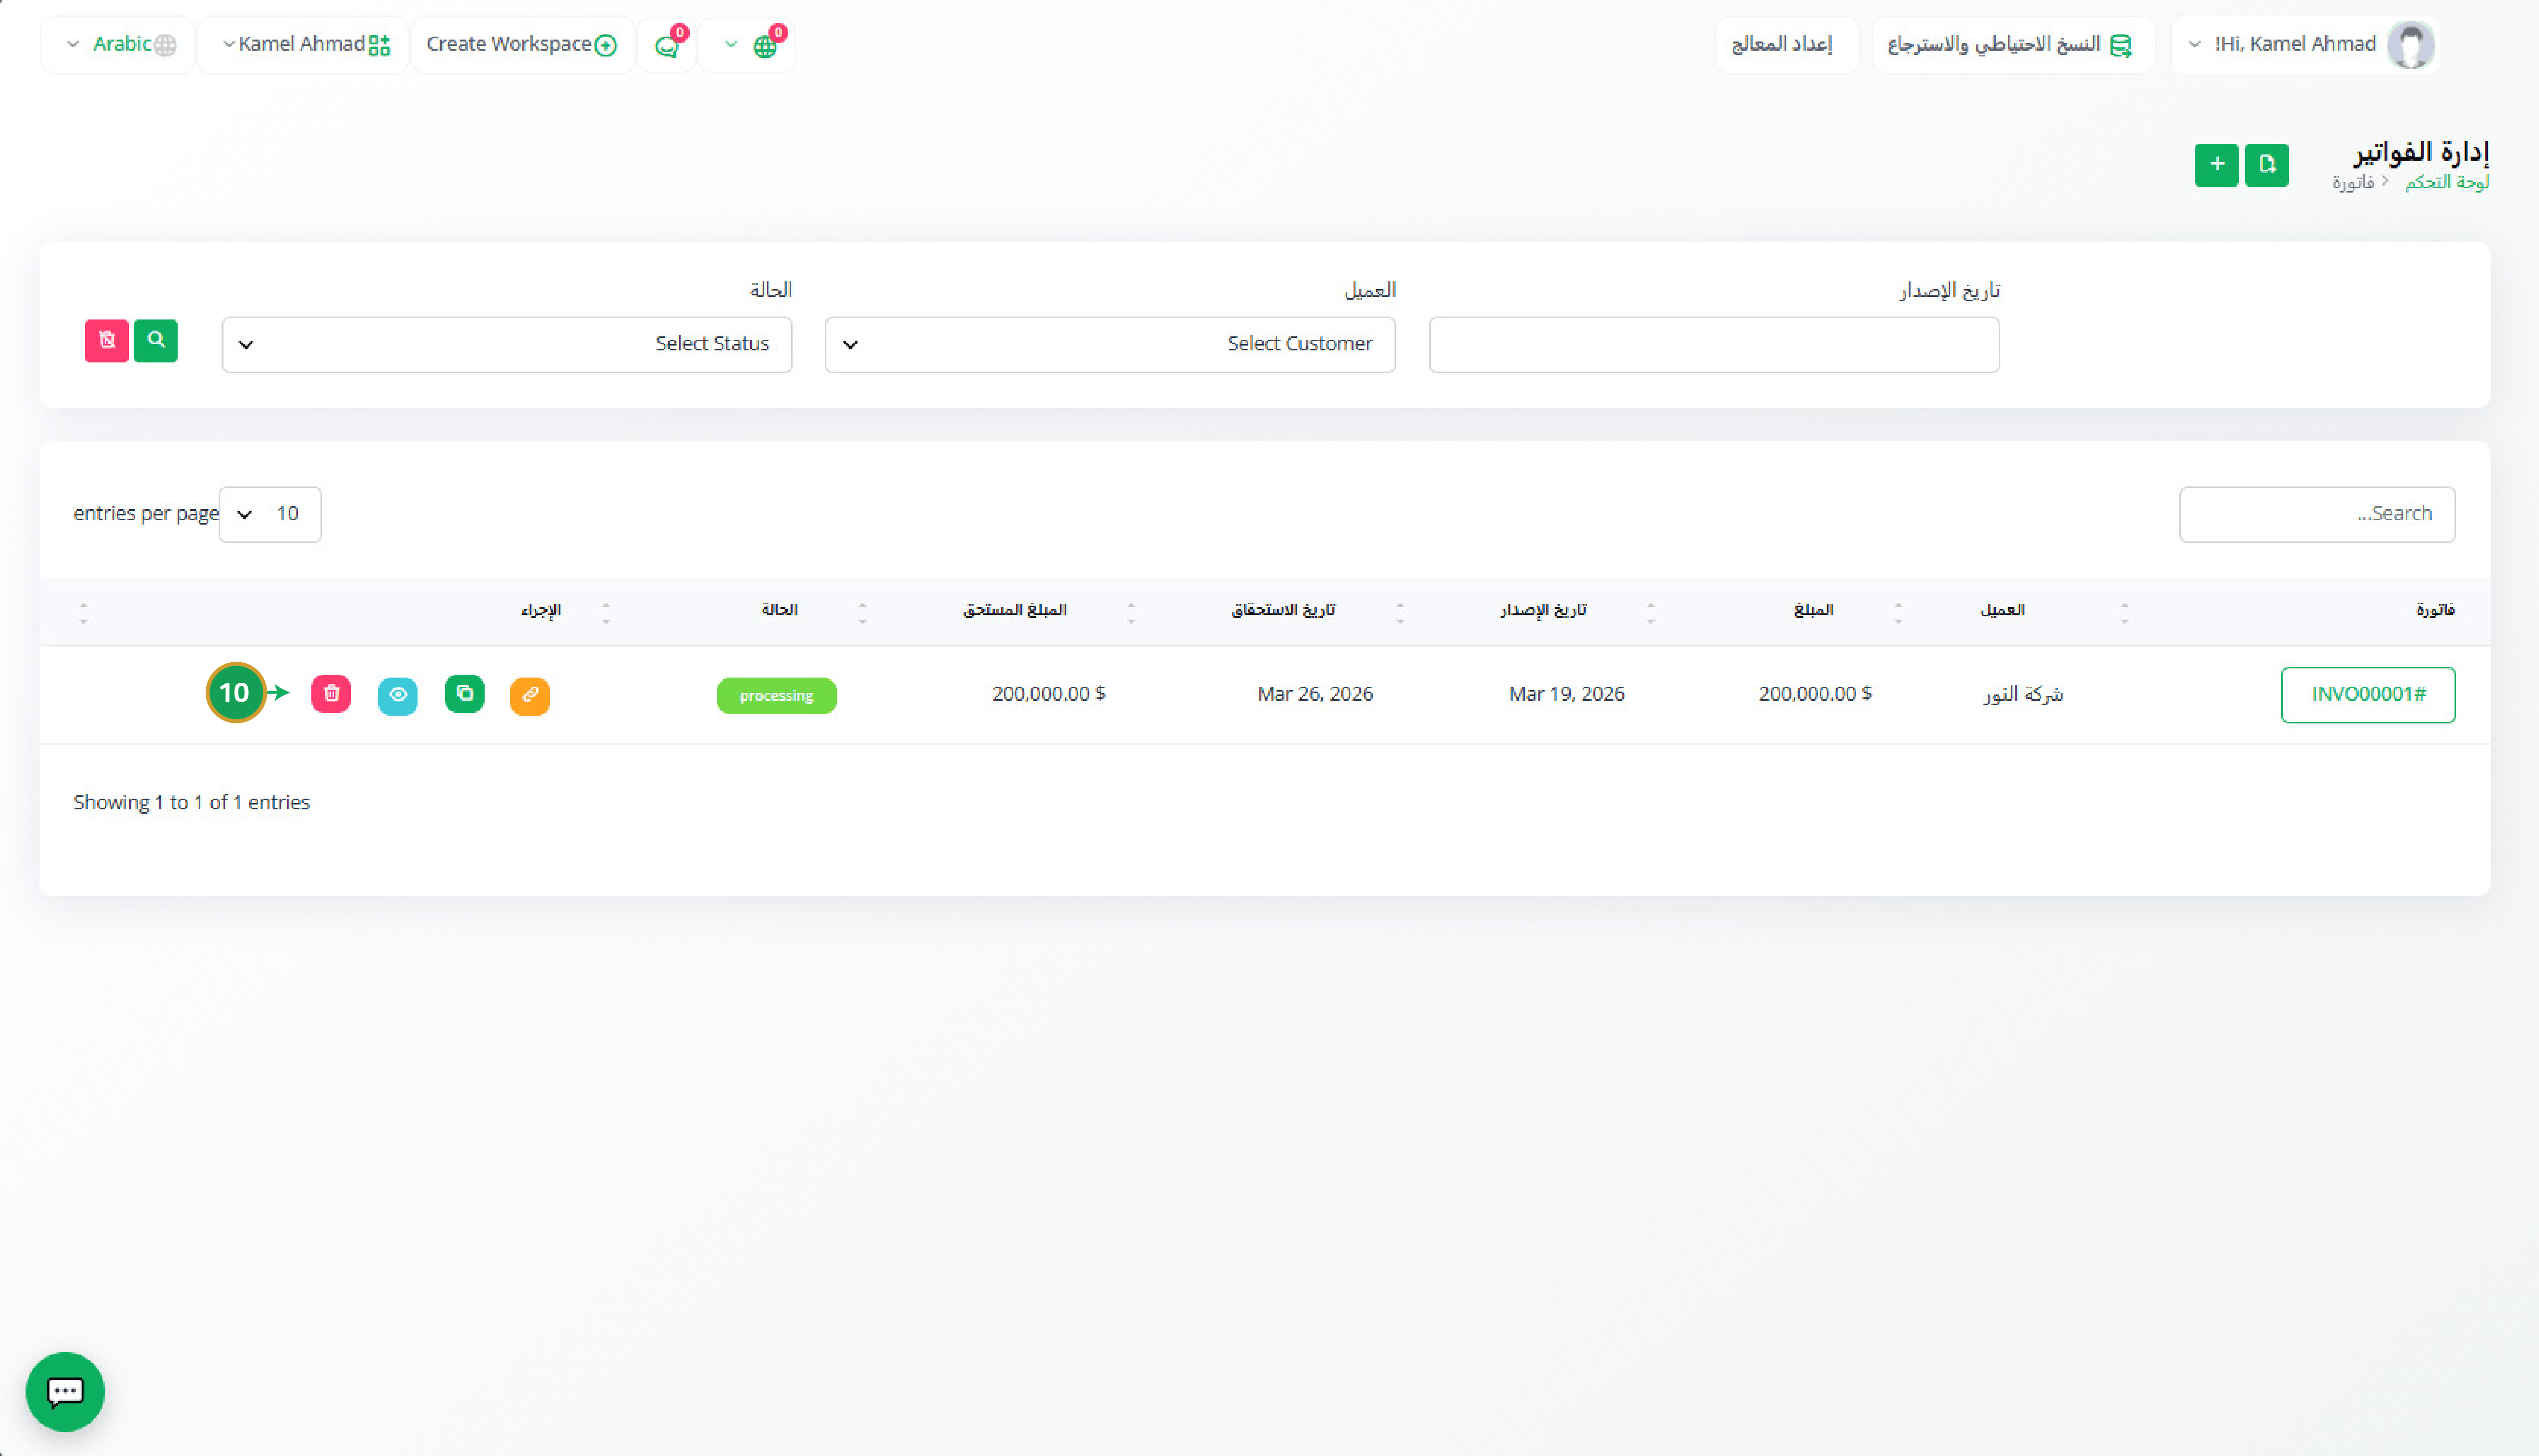Click the green duplicate icon for INVO00001

click(x=465, y=694)
